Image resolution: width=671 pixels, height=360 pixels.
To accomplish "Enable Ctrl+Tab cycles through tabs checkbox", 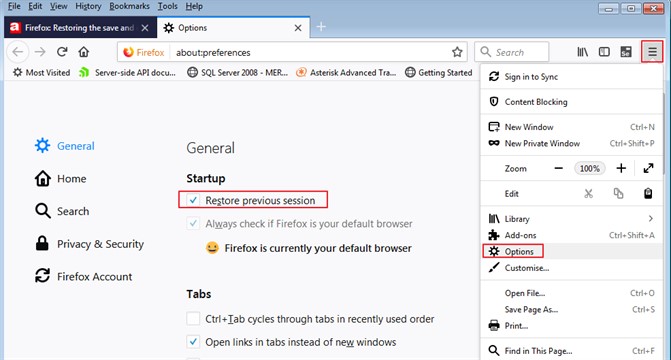I will click(x=193, y=319).
